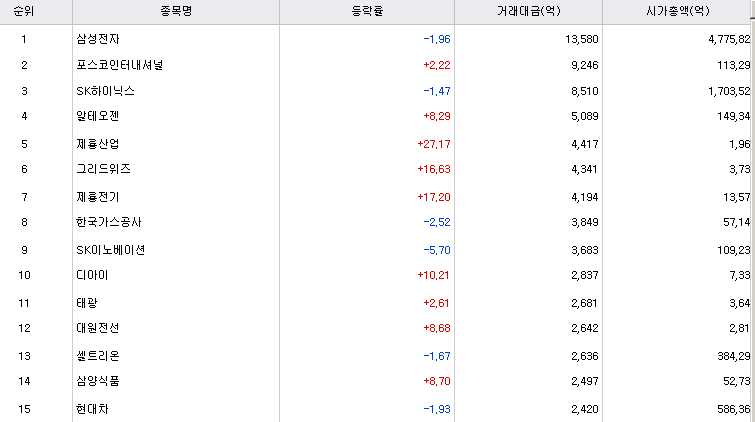Click trading value 4,341

coord(584,169)
